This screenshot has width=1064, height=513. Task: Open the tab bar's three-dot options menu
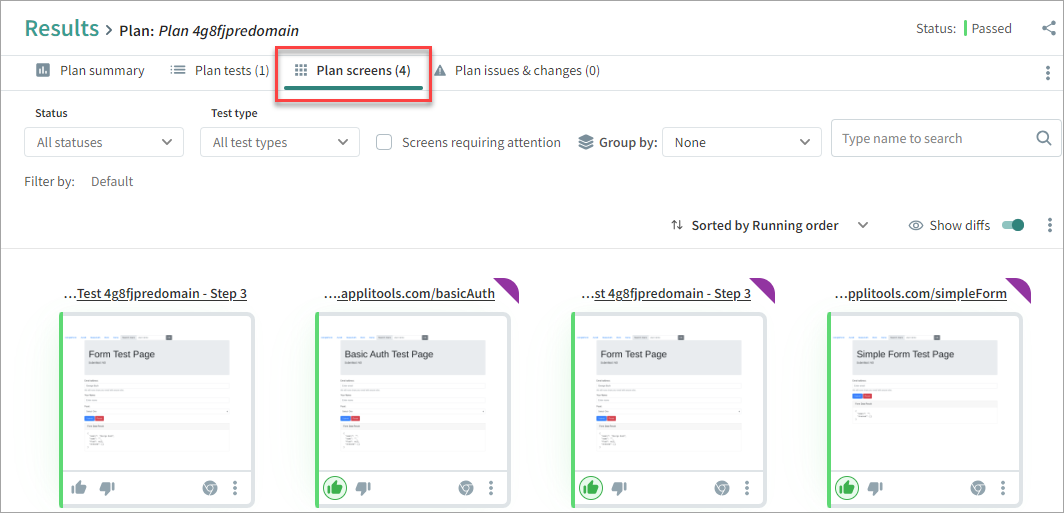tap(1047, 72)
